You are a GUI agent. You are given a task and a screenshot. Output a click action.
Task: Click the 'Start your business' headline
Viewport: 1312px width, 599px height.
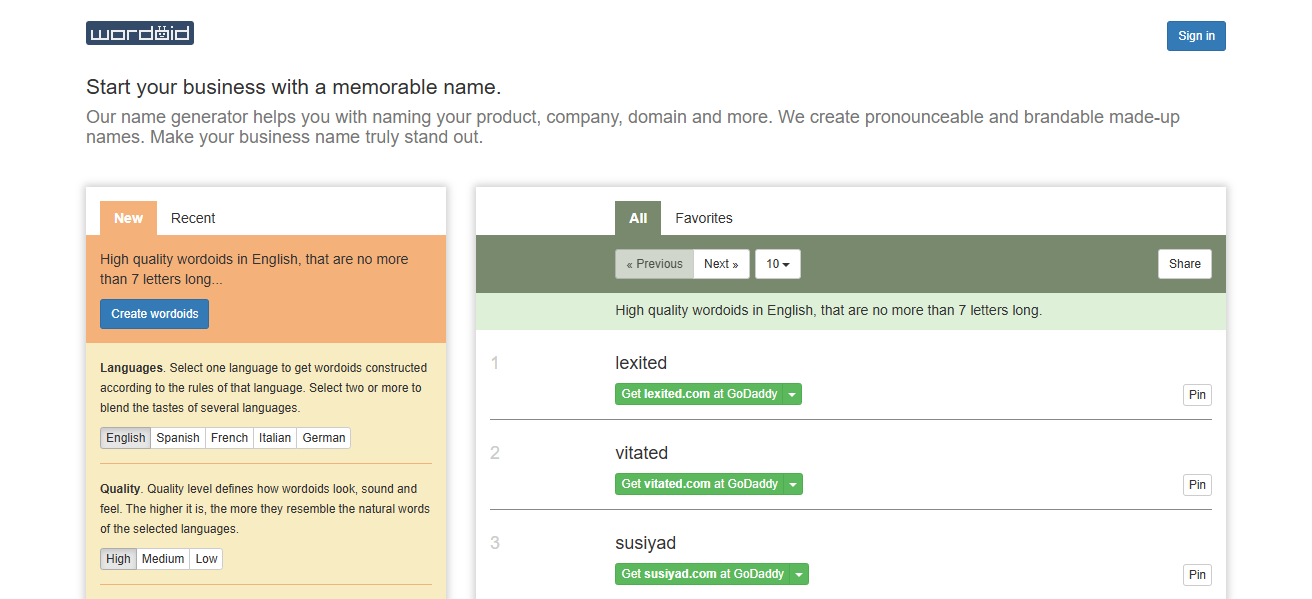tap(293, 87)
